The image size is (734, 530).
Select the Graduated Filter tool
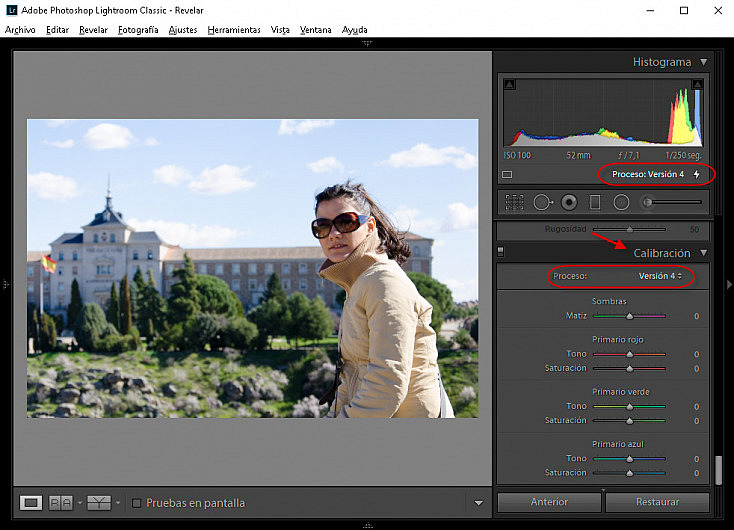point(595,202)
